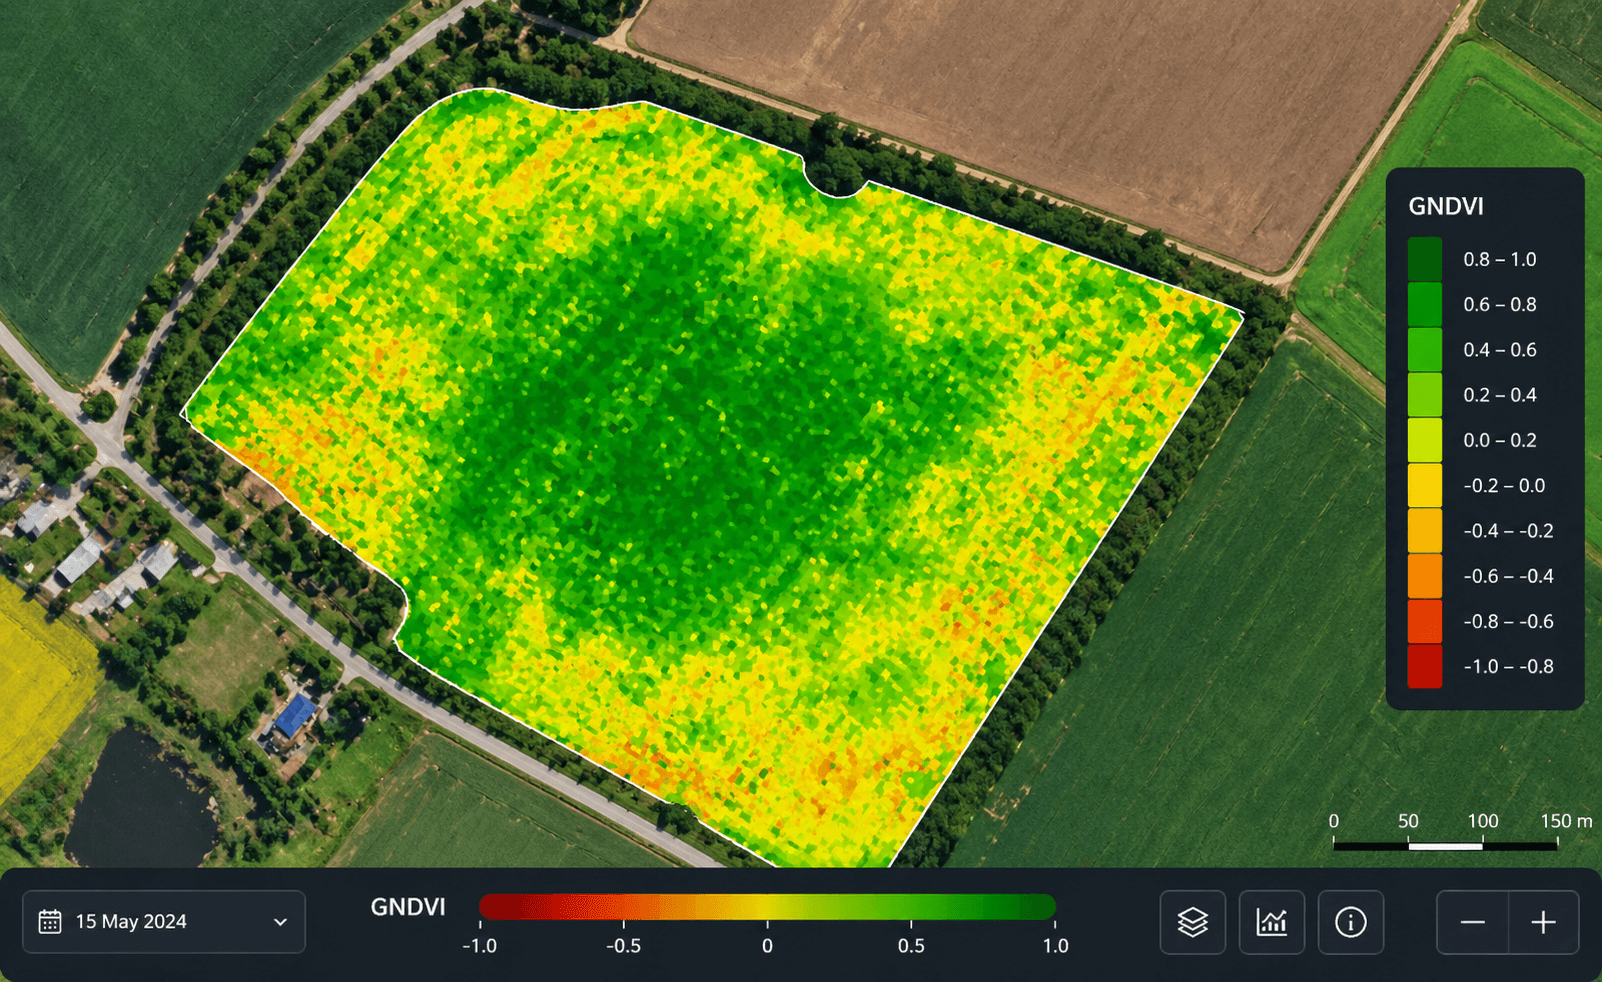
Task: Select the -0.2 – 0.0 yellow swatch
Action: [1424, 485]
